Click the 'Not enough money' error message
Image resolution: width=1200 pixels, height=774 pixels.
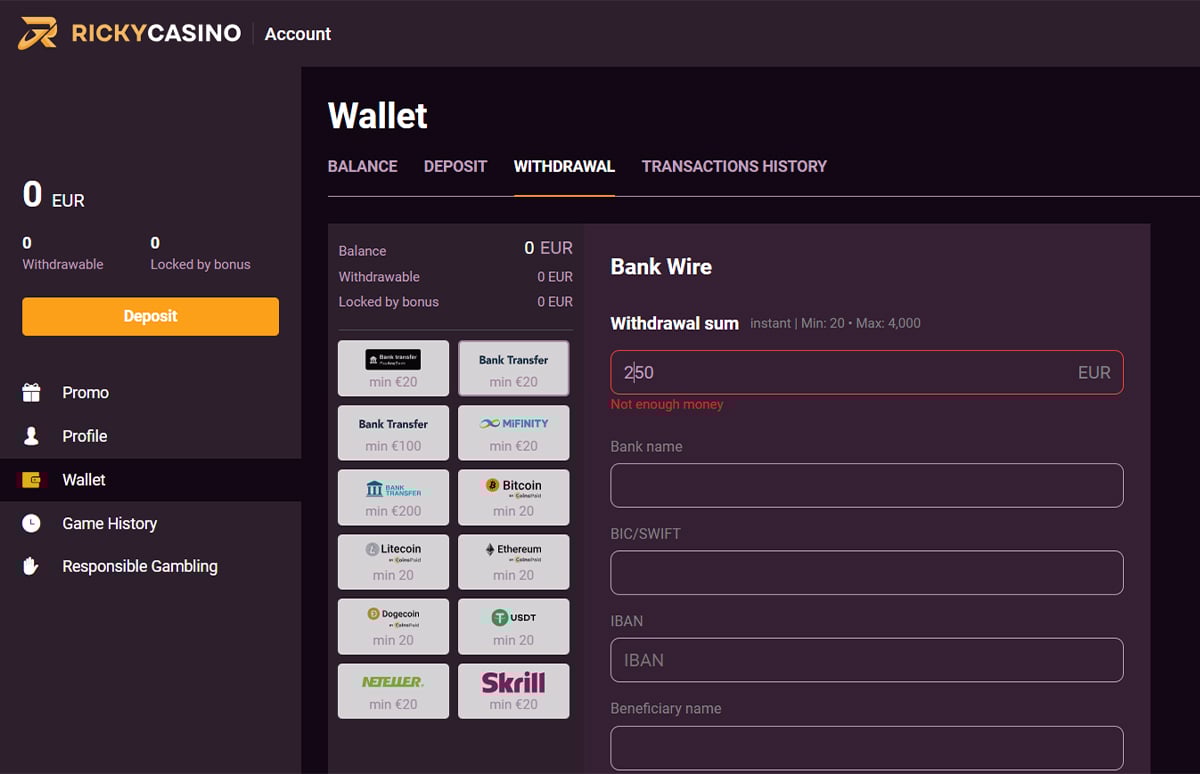pos(667,404)
